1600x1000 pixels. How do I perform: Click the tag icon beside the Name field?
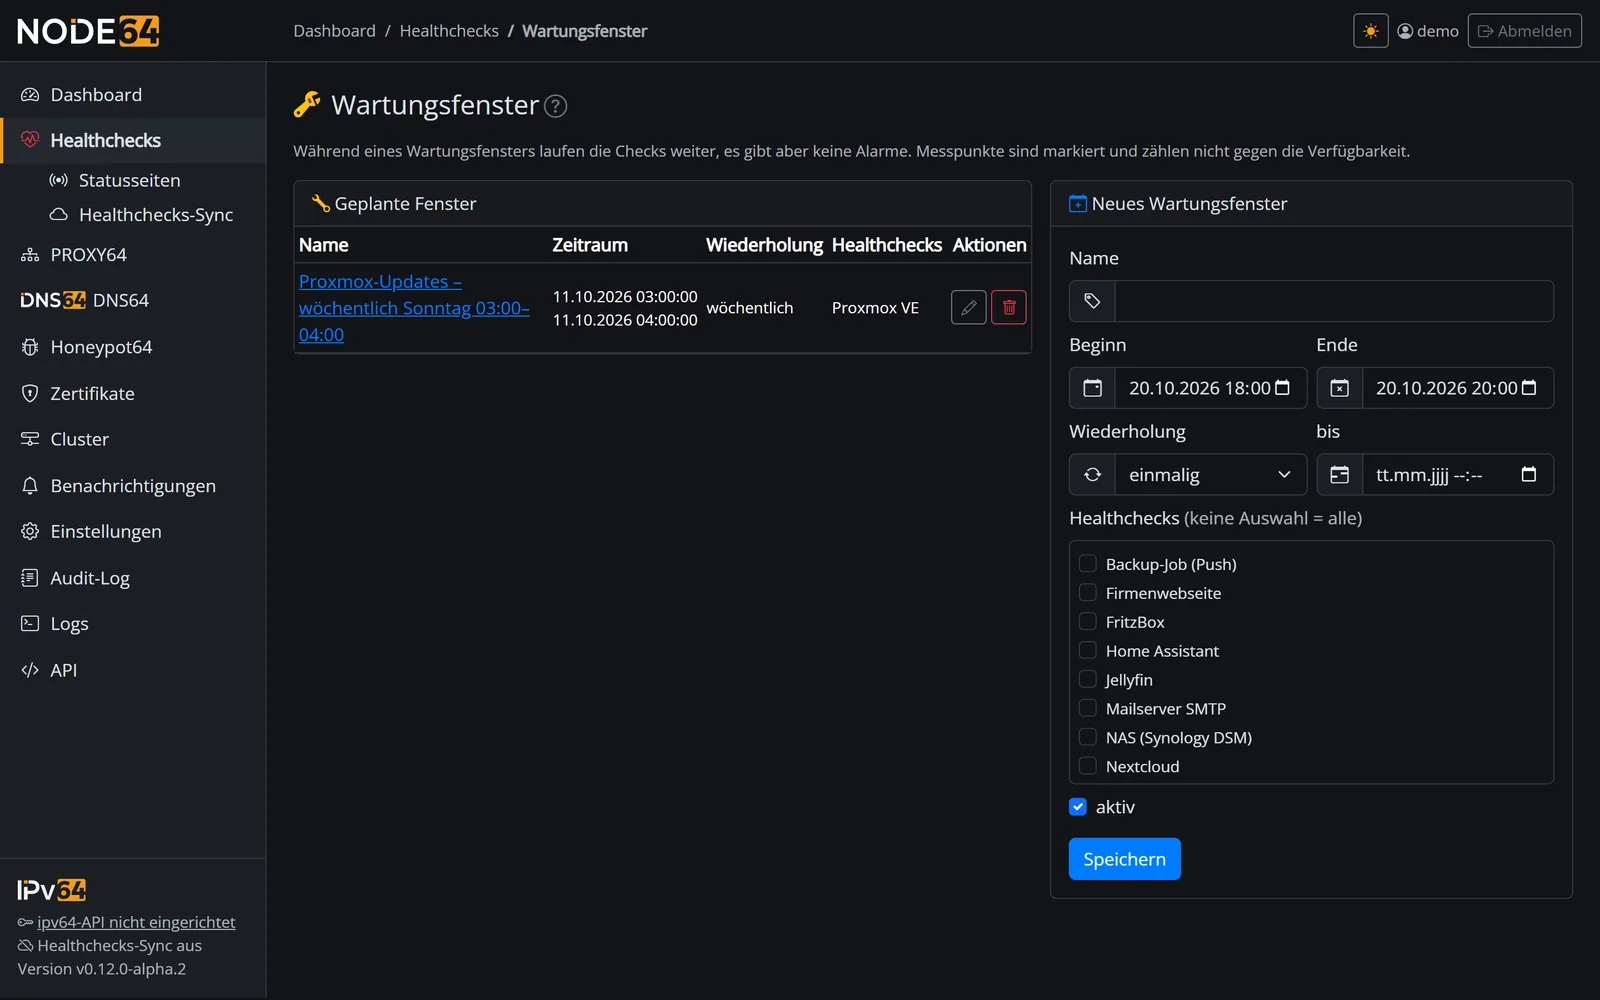click(x=1092, y=301)
